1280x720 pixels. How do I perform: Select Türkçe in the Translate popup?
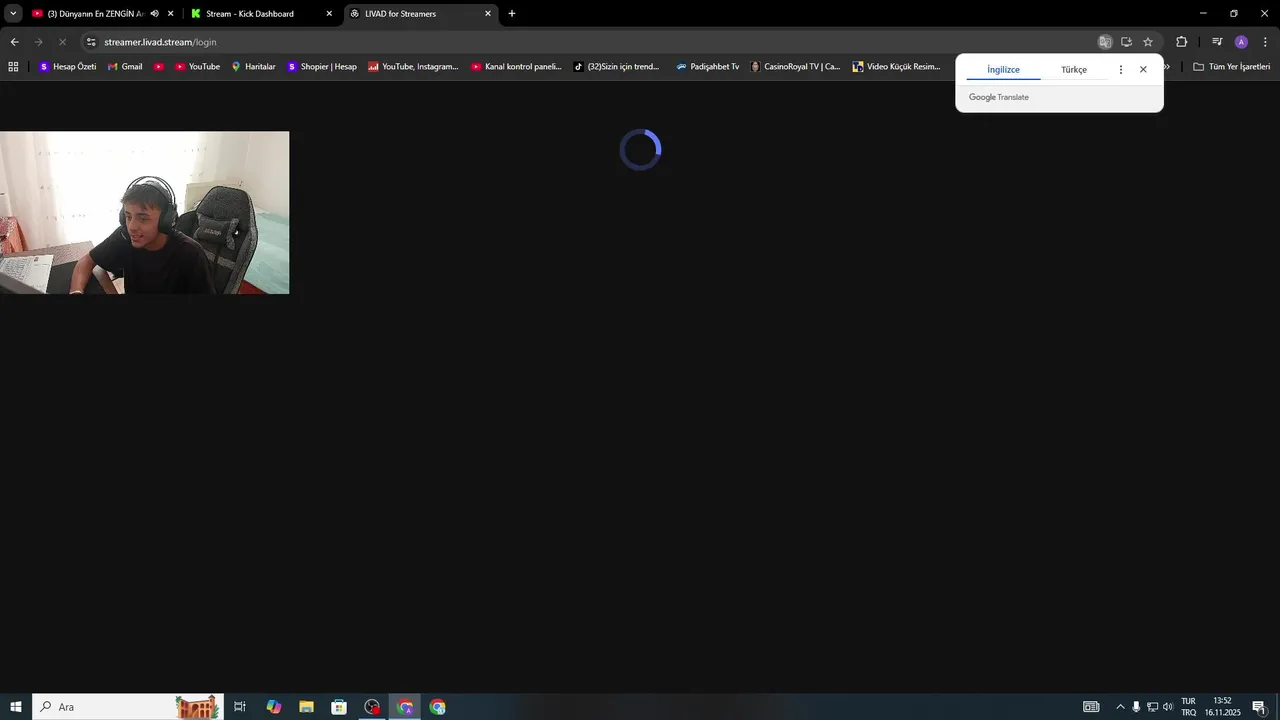(1074, 70)
